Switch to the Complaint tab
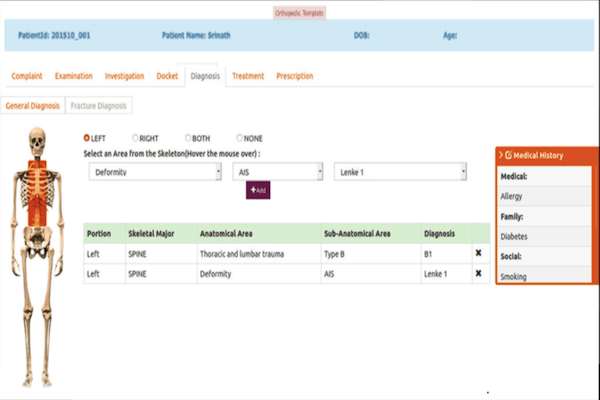The height and width of the screenshot is (400, 600). (x=27, y=76)
